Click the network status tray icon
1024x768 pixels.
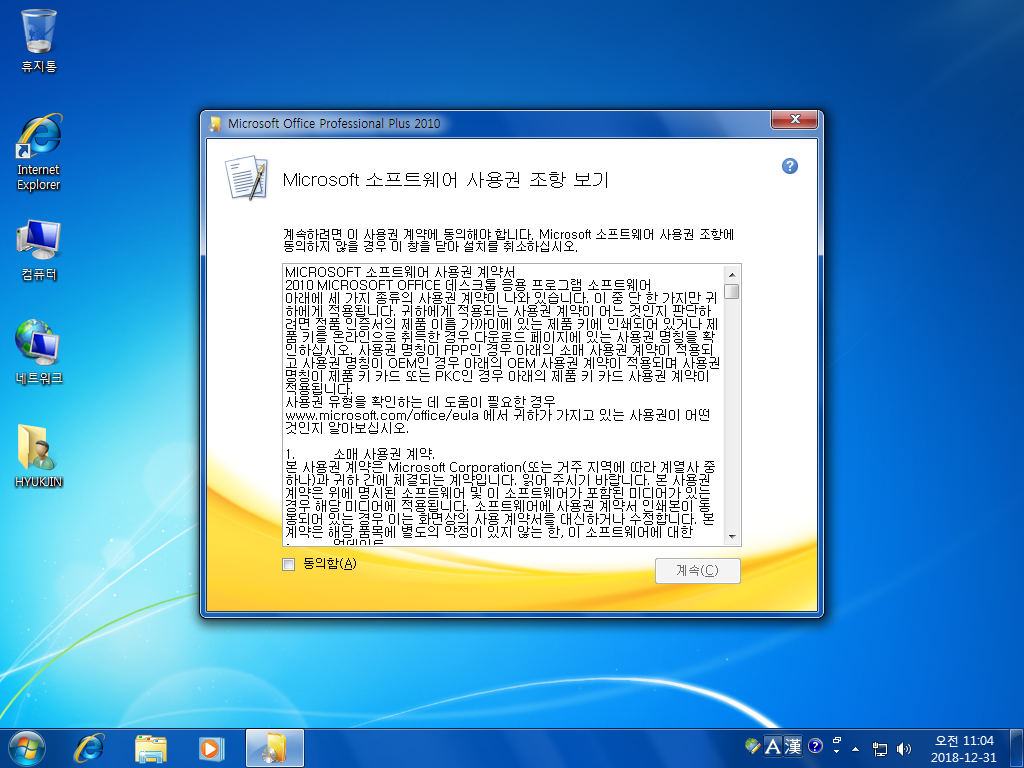pos(880,748)
